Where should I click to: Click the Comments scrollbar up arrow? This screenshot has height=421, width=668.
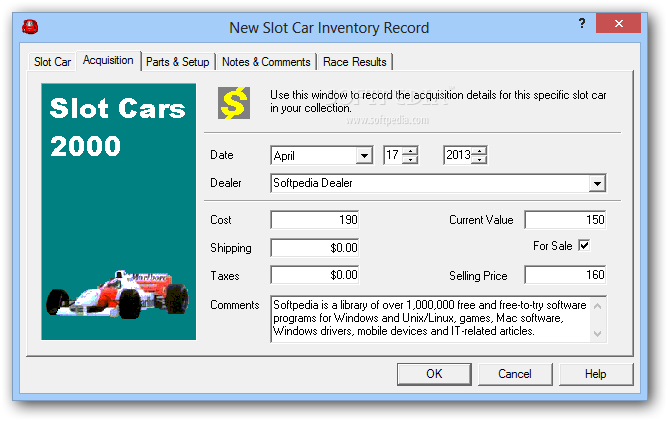598,306
